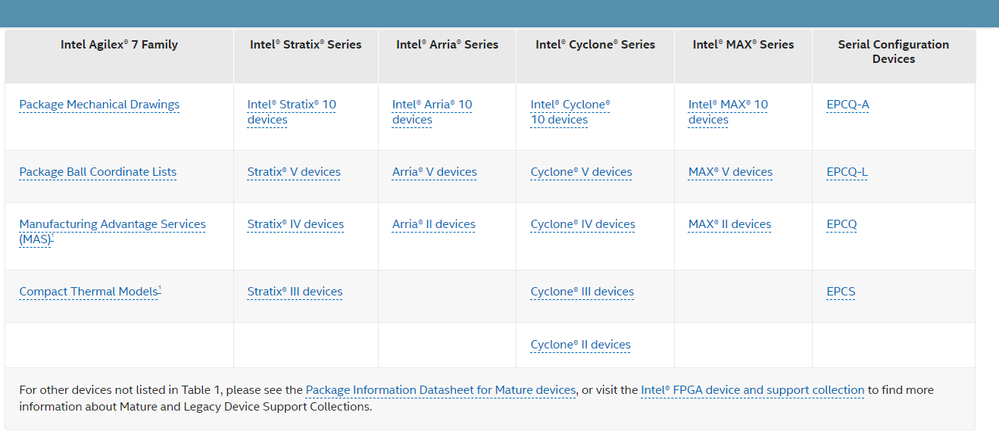The image size is (999, 447).
Task: Select MAX V devices link
Action: 730,172
